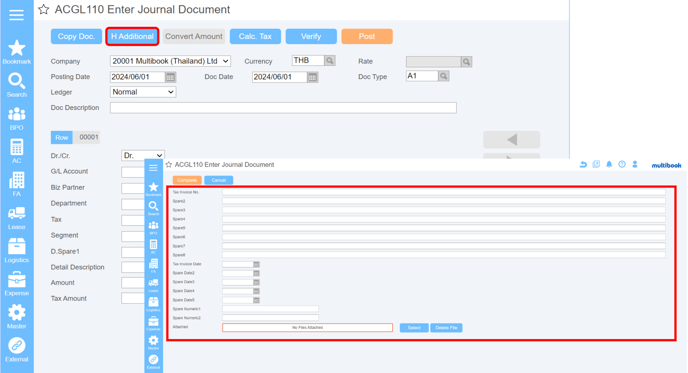The image size is (688, 373).
Task: Focus the Tax Invoice No. field
Action: (x=444, y=192)
